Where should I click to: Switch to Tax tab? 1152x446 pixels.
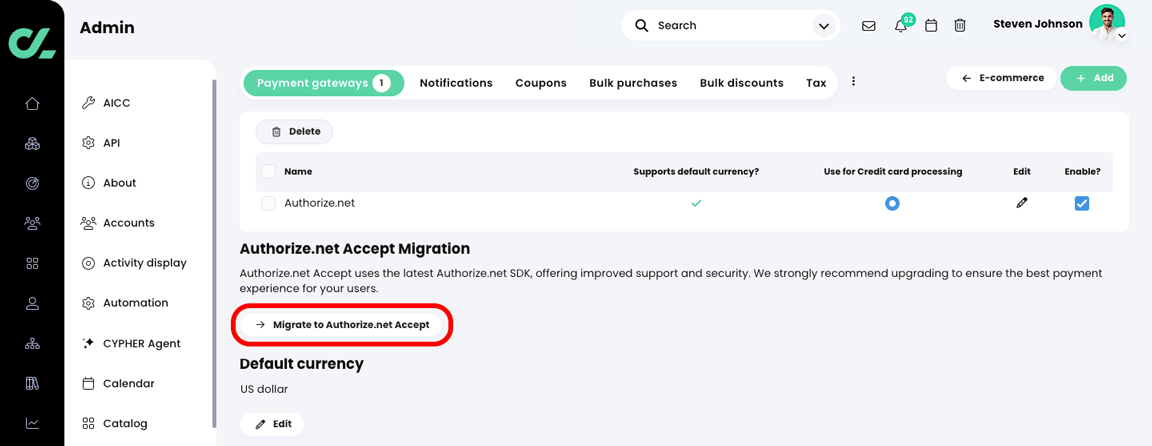[x=816, y=83]
